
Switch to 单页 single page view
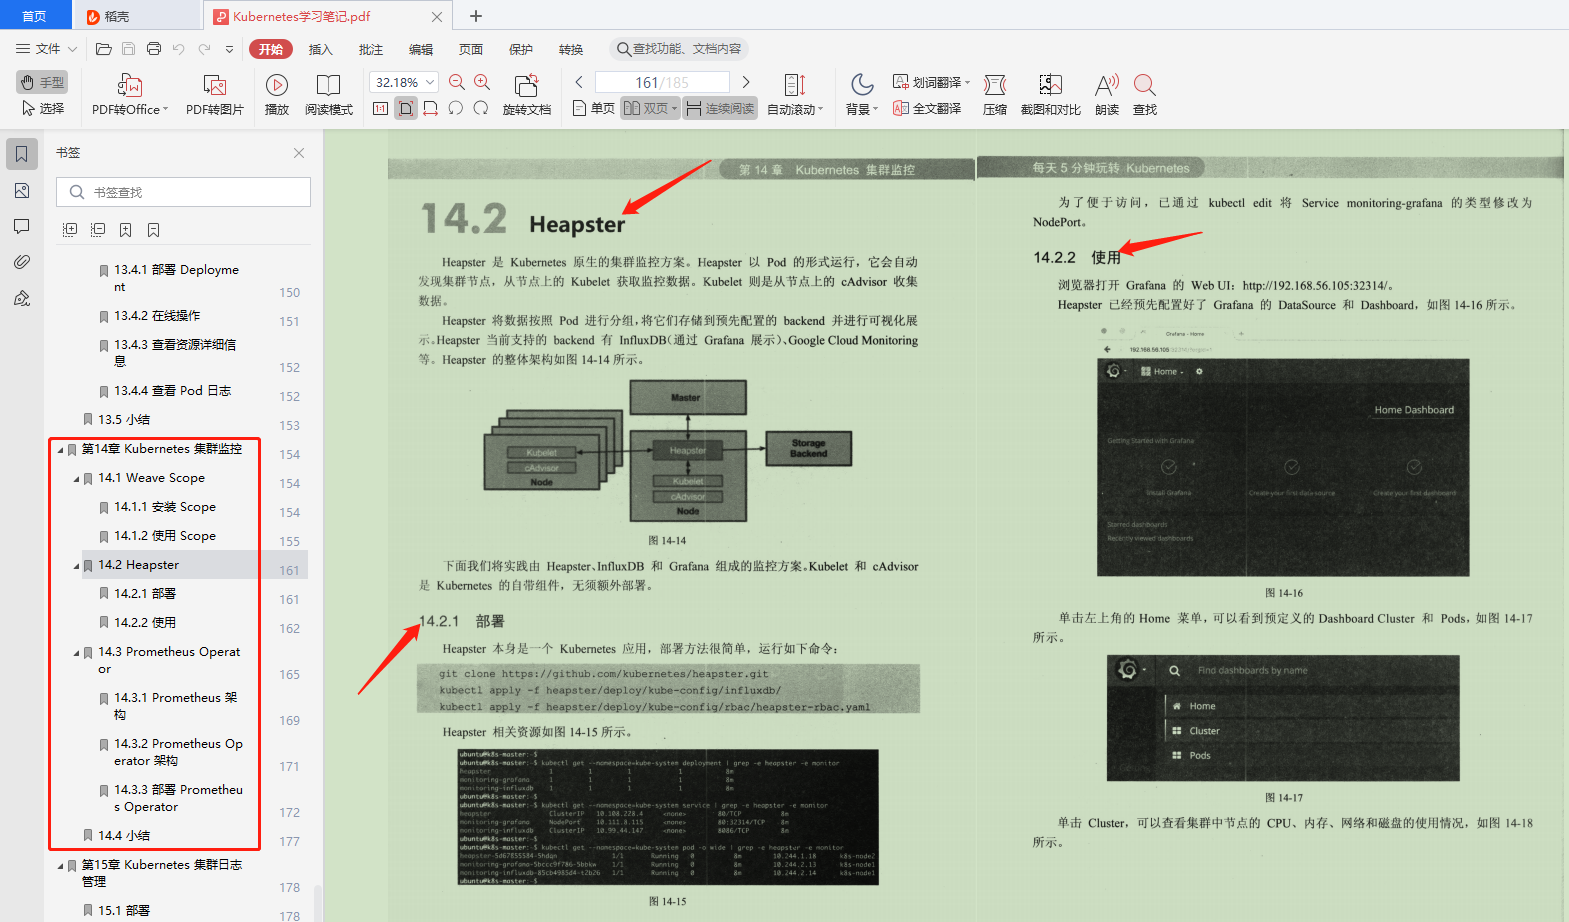[594, 108]
